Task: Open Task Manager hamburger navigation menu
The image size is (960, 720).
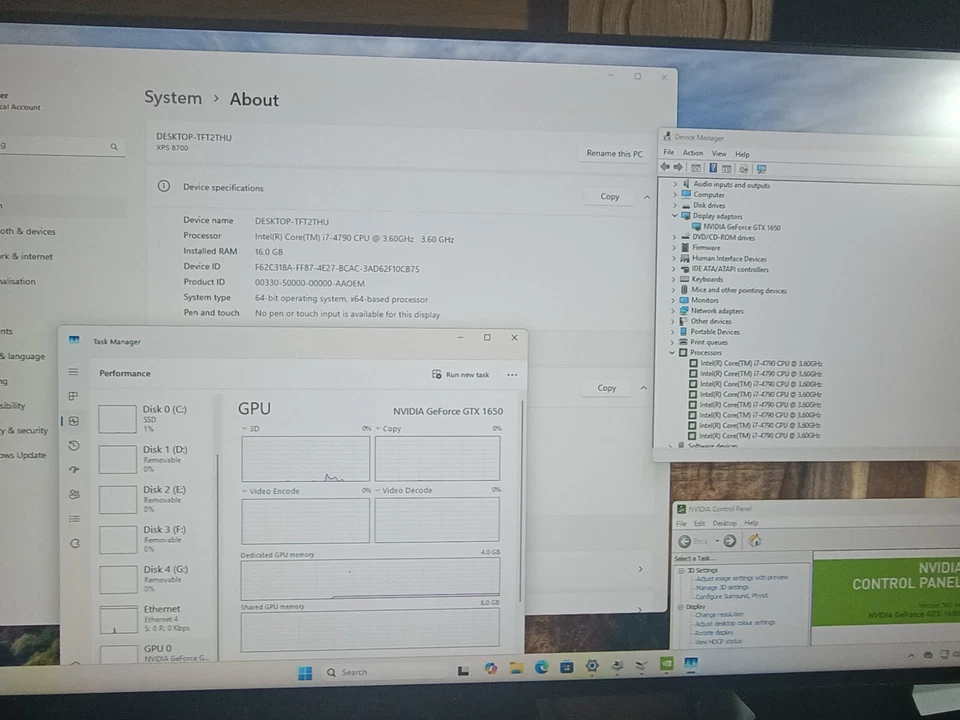Action: point(73,372)
